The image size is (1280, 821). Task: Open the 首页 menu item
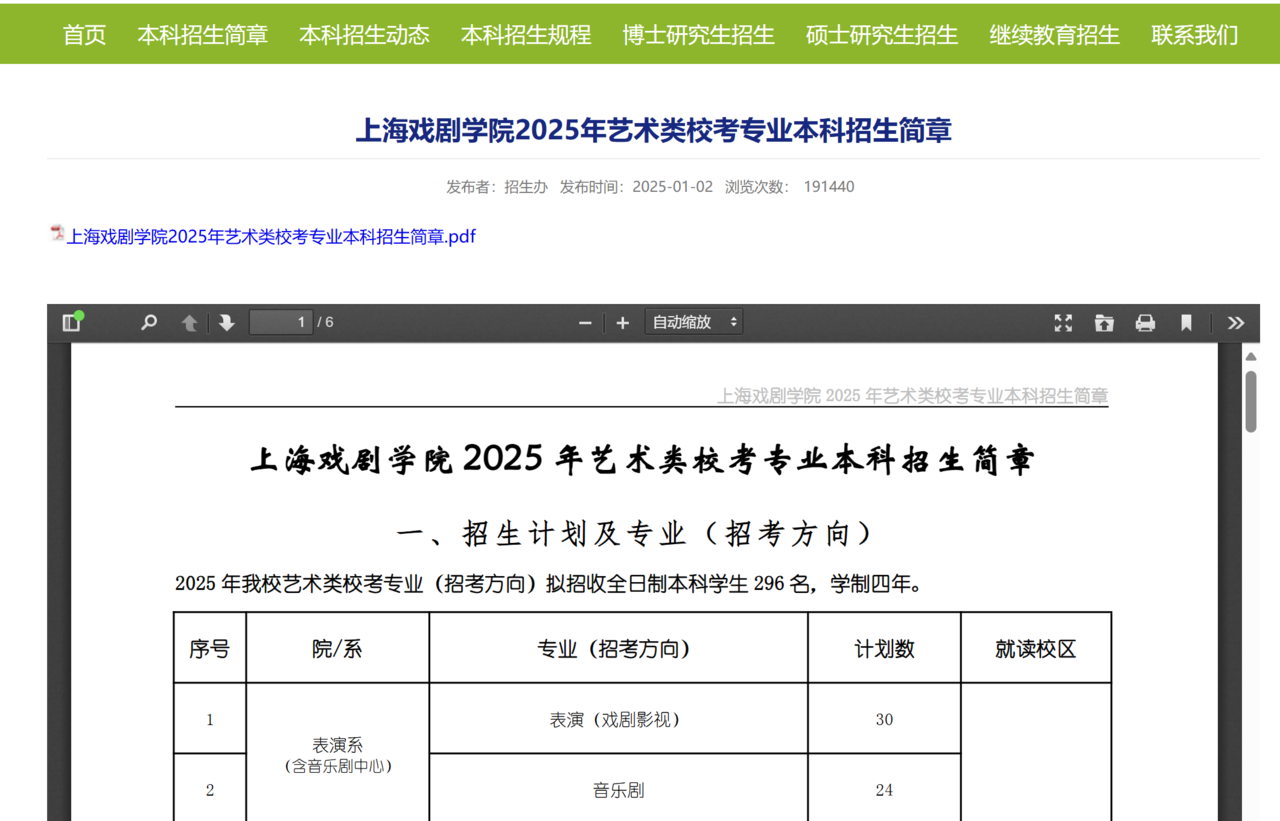tap(84, 34)
